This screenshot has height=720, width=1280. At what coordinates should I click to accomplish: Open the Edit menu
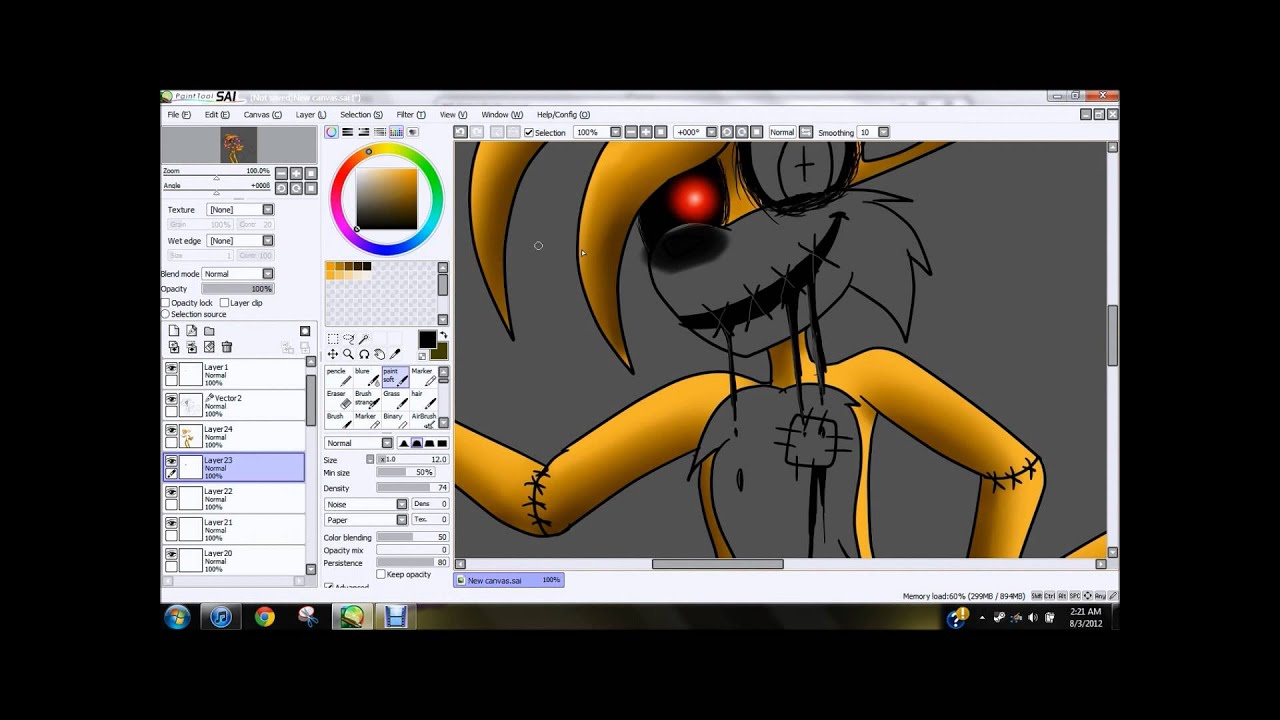[217, 115]
